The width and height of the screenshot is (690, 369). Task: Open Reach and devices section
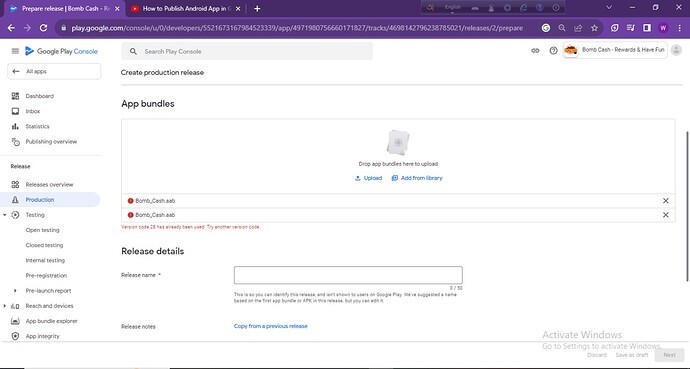click(49, 306)
